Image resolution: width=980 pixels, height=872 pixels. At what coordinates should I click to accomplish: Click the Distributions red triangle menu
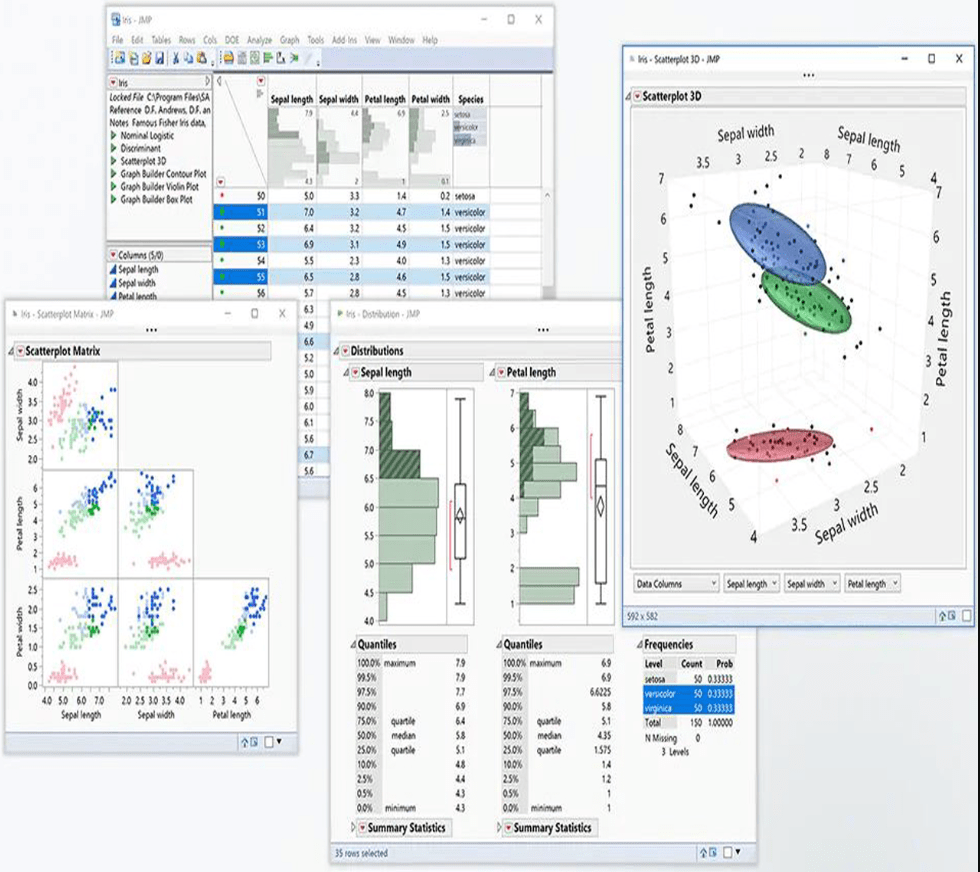click(x=343, y=351)
